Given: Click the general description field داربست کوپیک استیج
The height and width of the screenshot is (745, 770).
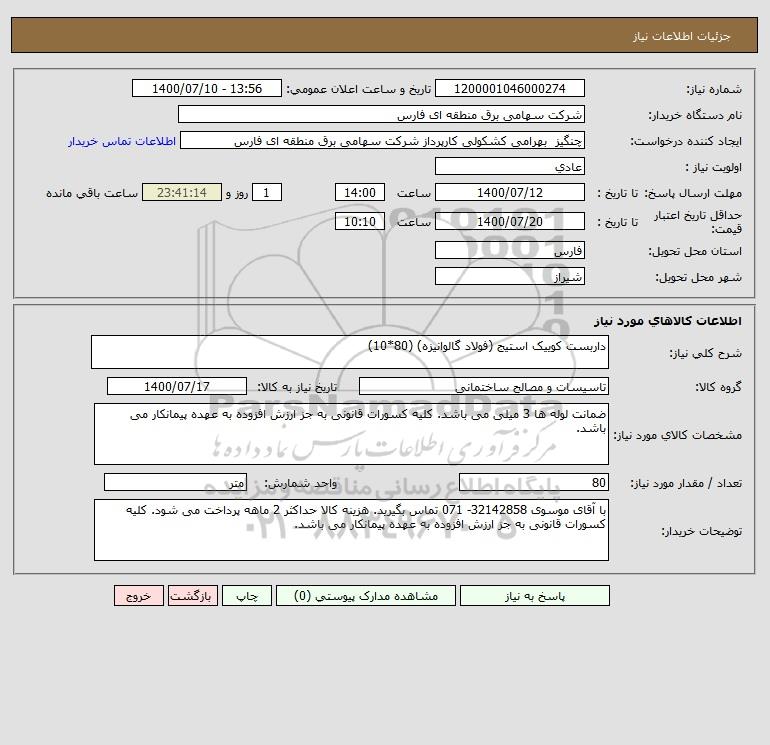Looking at the screenshot, I should 350,352.
